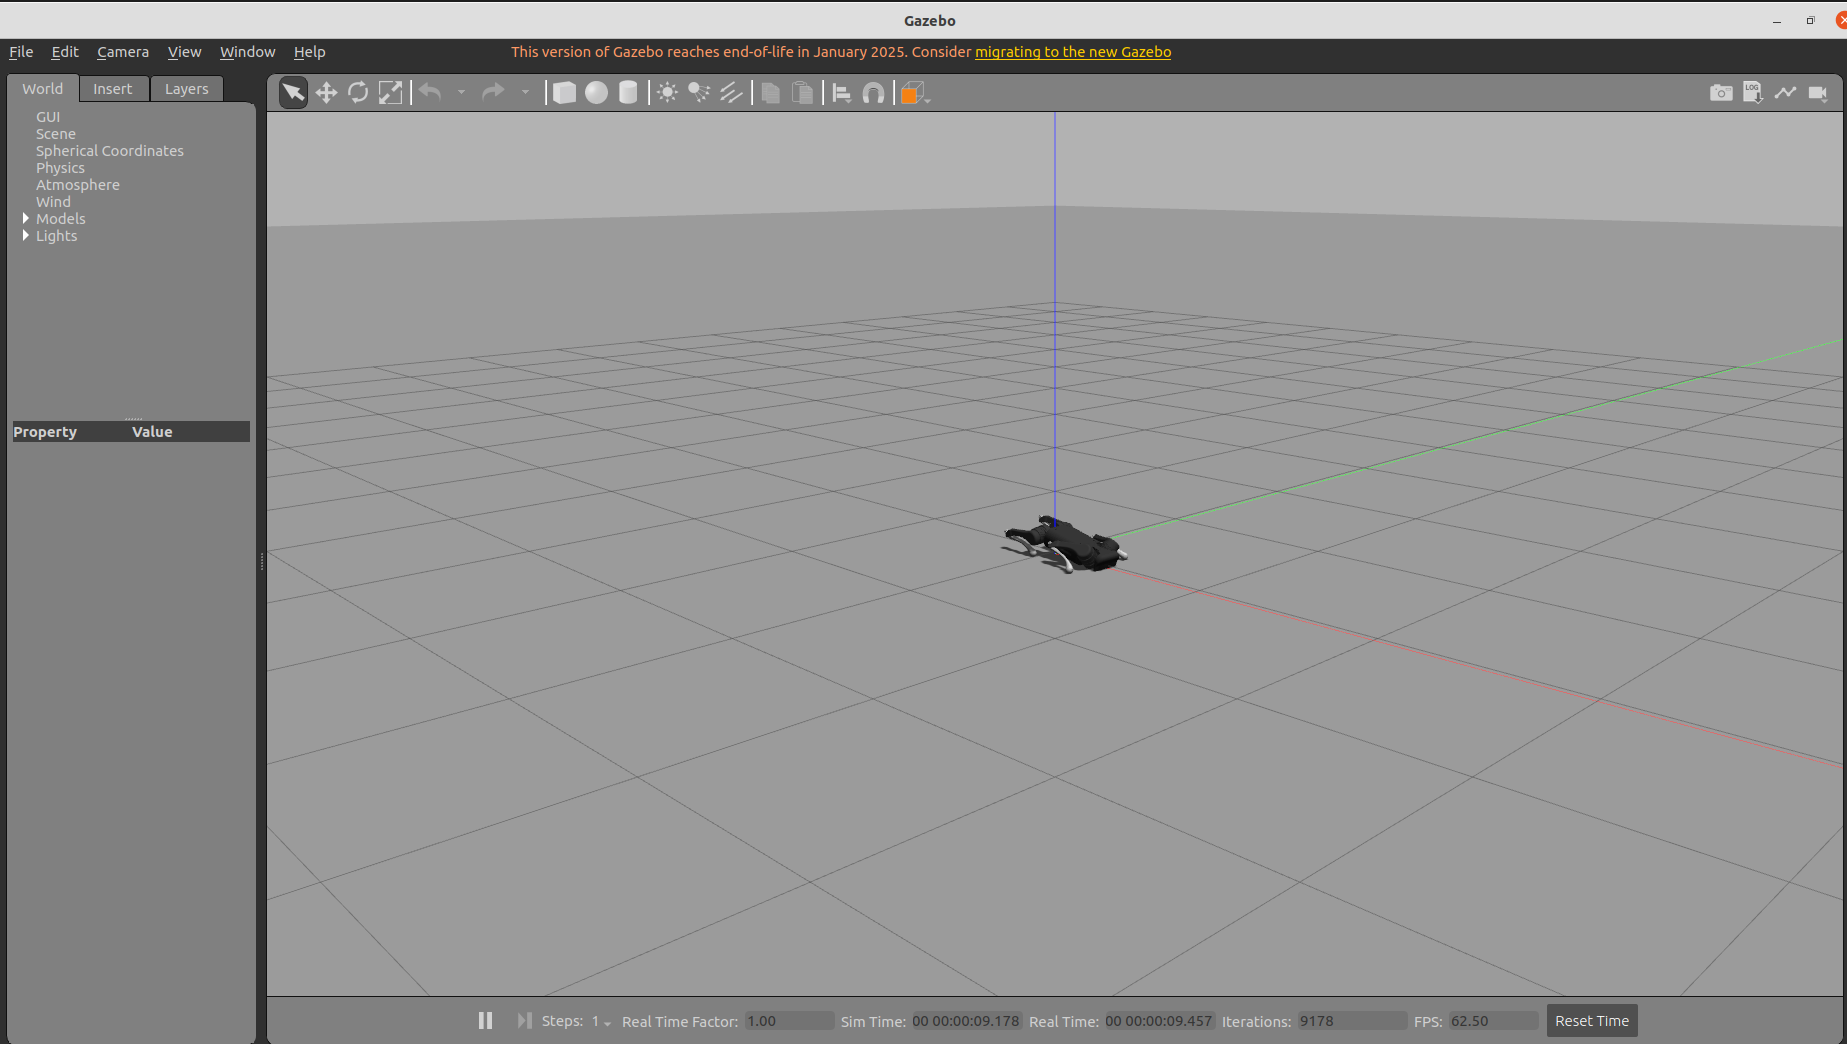
Task: Select GUI in the world tree
Action: click(x=48, y=117)
